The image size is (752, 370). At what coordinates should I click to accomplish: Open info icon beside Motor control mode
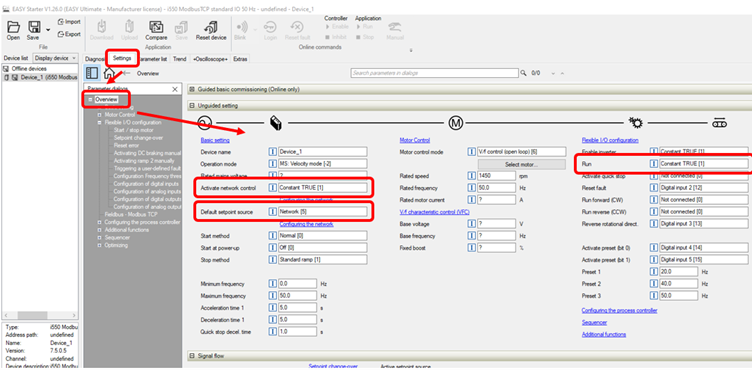[x=471, y=152]
